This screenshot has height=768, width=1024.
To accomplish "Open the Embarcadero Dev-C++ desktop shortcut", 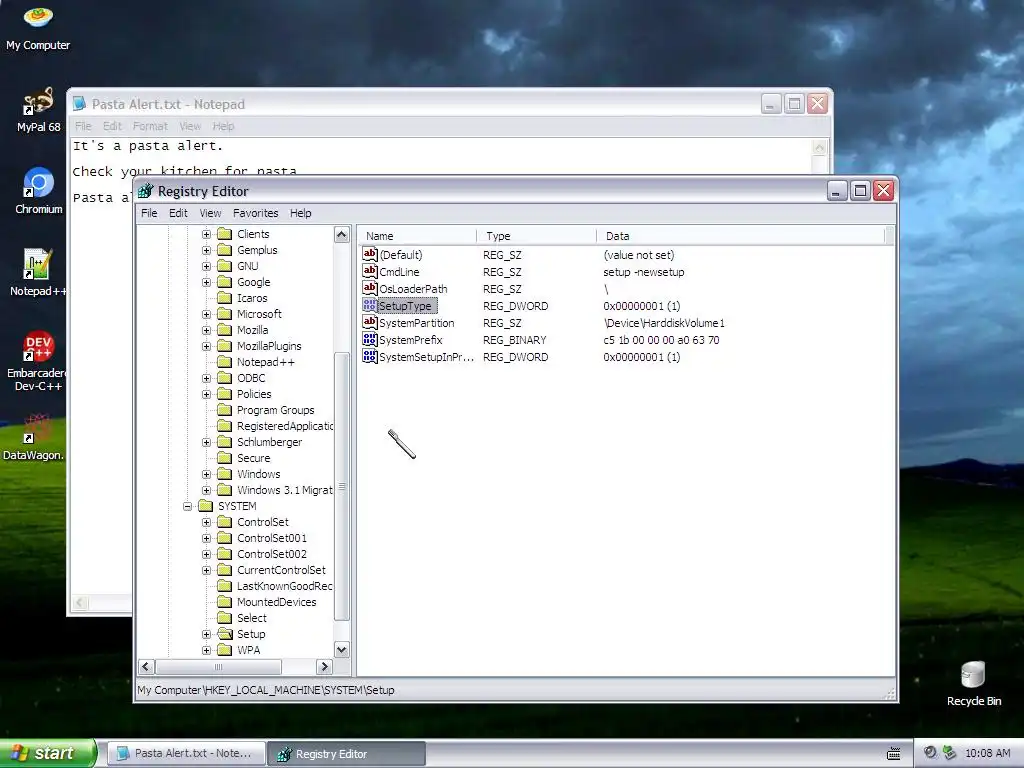I will point(38,360).
